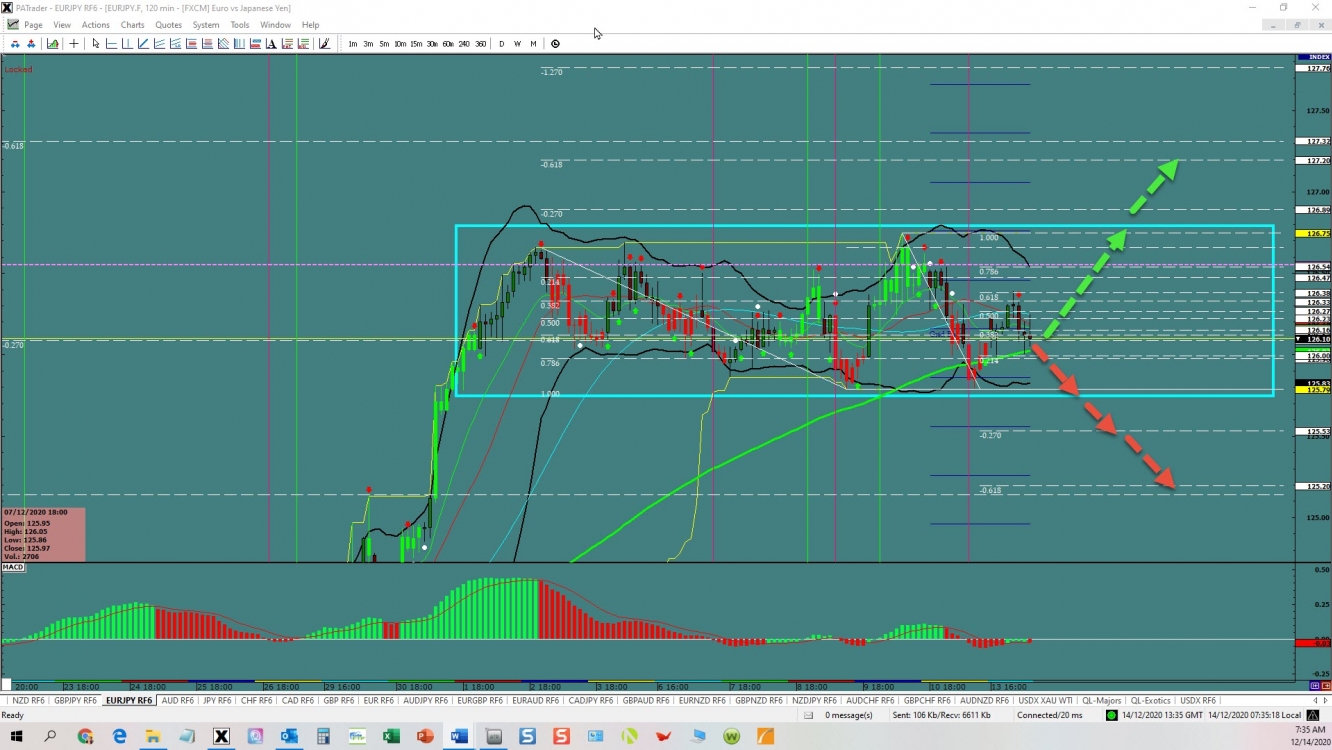Open the Quotes menu
1332x750 pixels.
[169, 25]
